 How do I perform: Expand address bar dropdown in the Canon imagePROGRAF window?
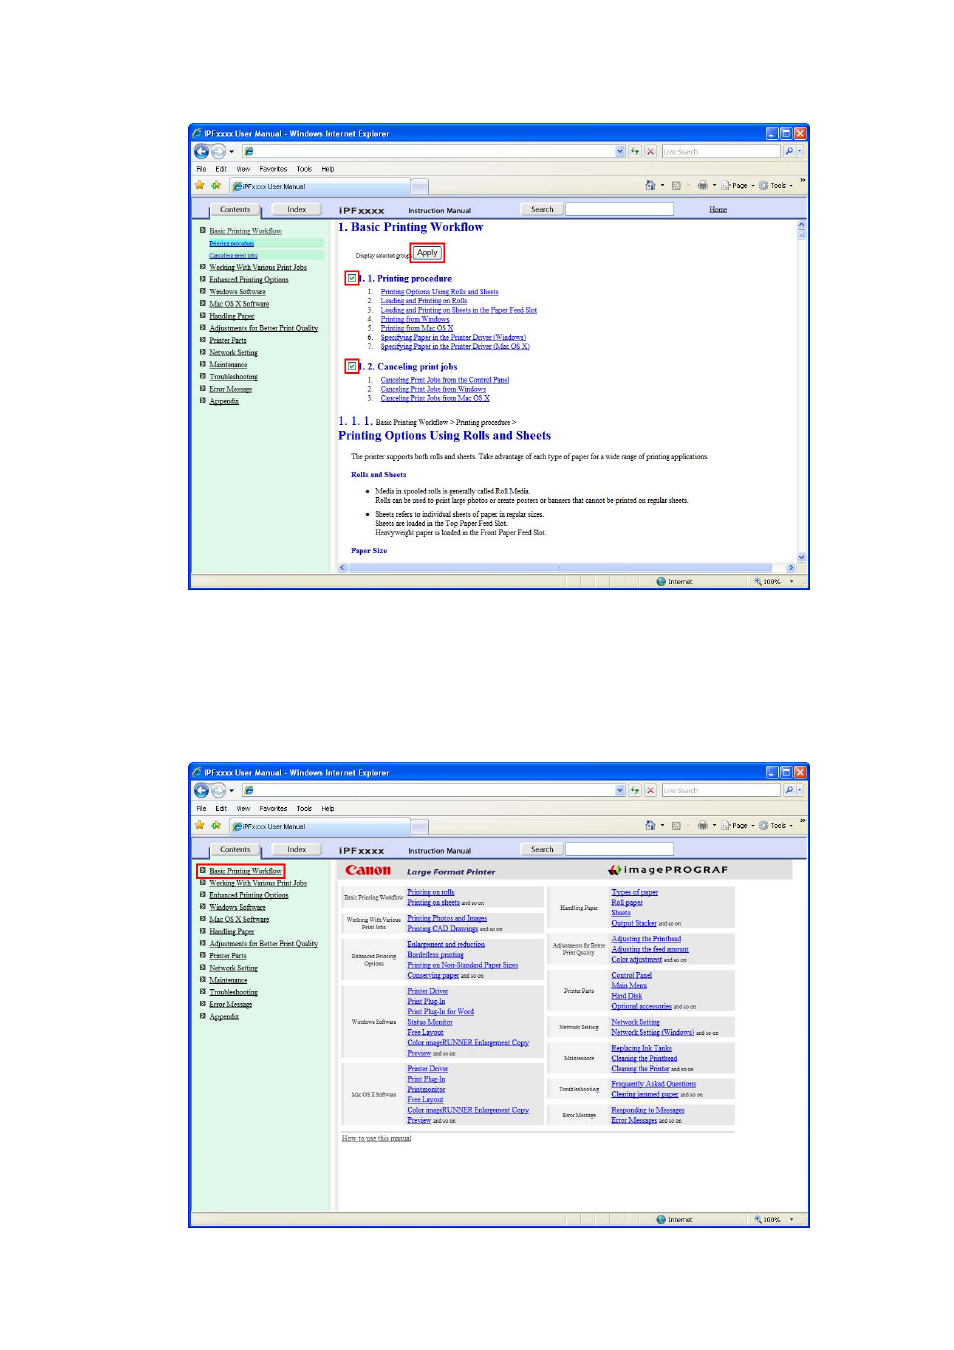[x=620, y=790]
